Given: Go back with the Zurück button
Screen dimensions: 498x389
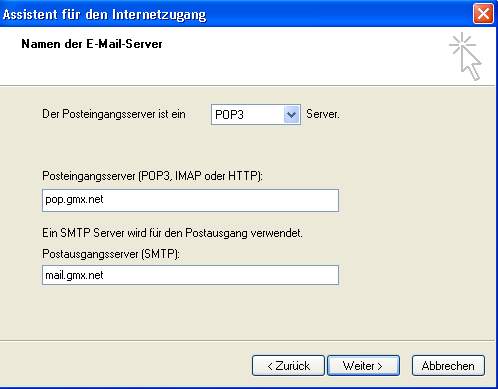Looking at the screenshot, I should point(288,366).
